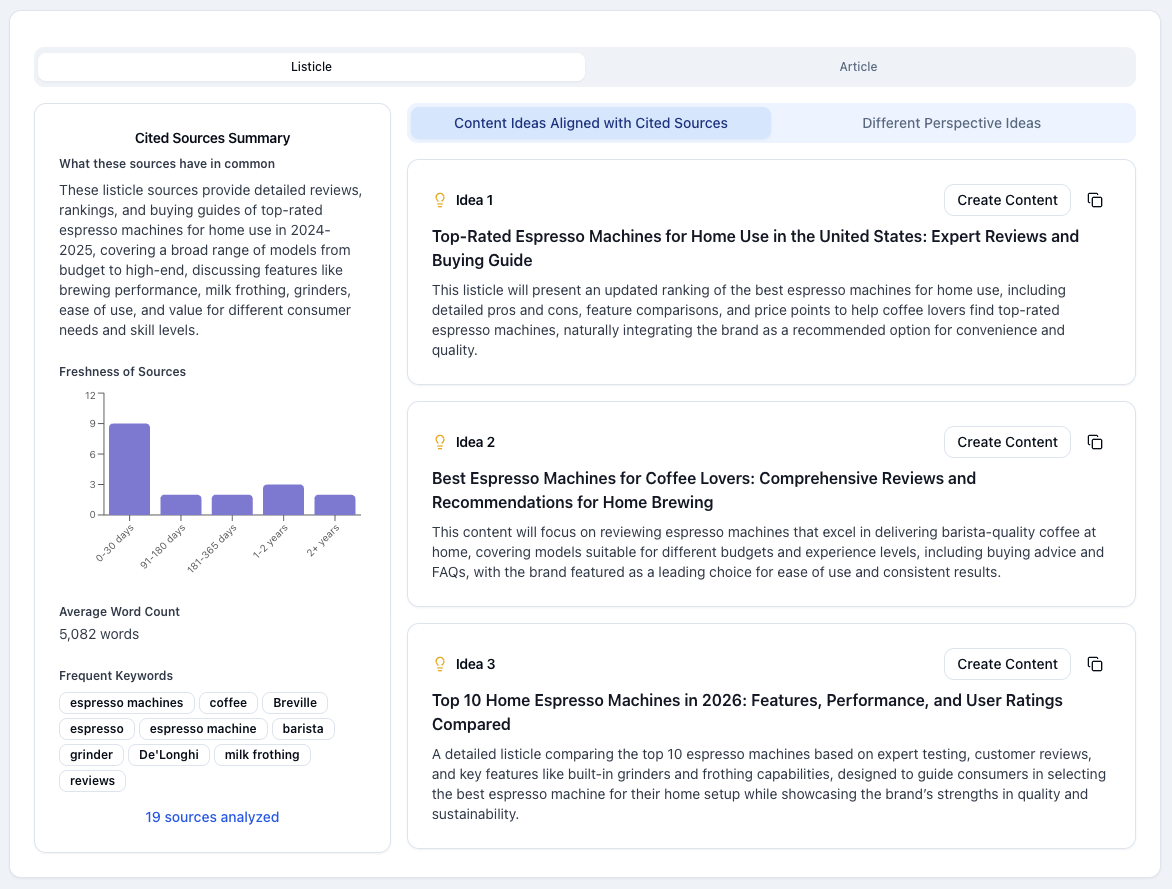Click the lightbulb icon beside Idea 1
The width and height of the screenshot is (1172, 889).
[439, 199]
